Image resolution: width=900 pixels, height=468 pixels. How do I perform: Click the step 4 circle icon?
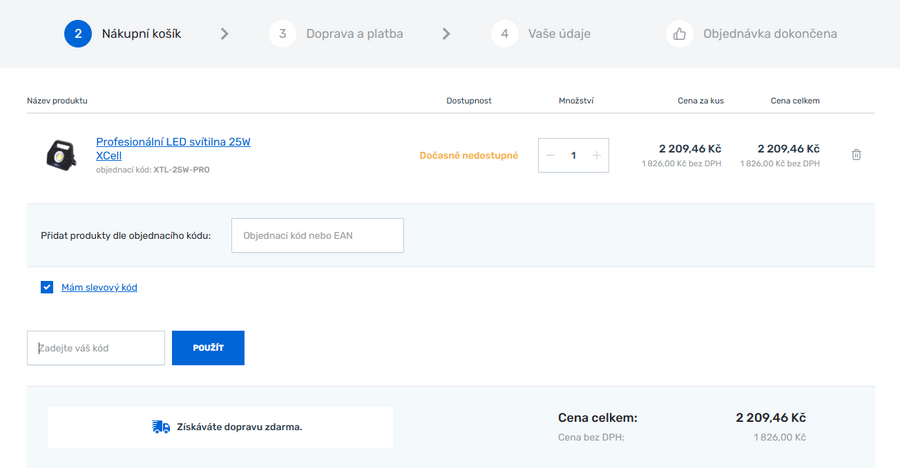point(505,34)
